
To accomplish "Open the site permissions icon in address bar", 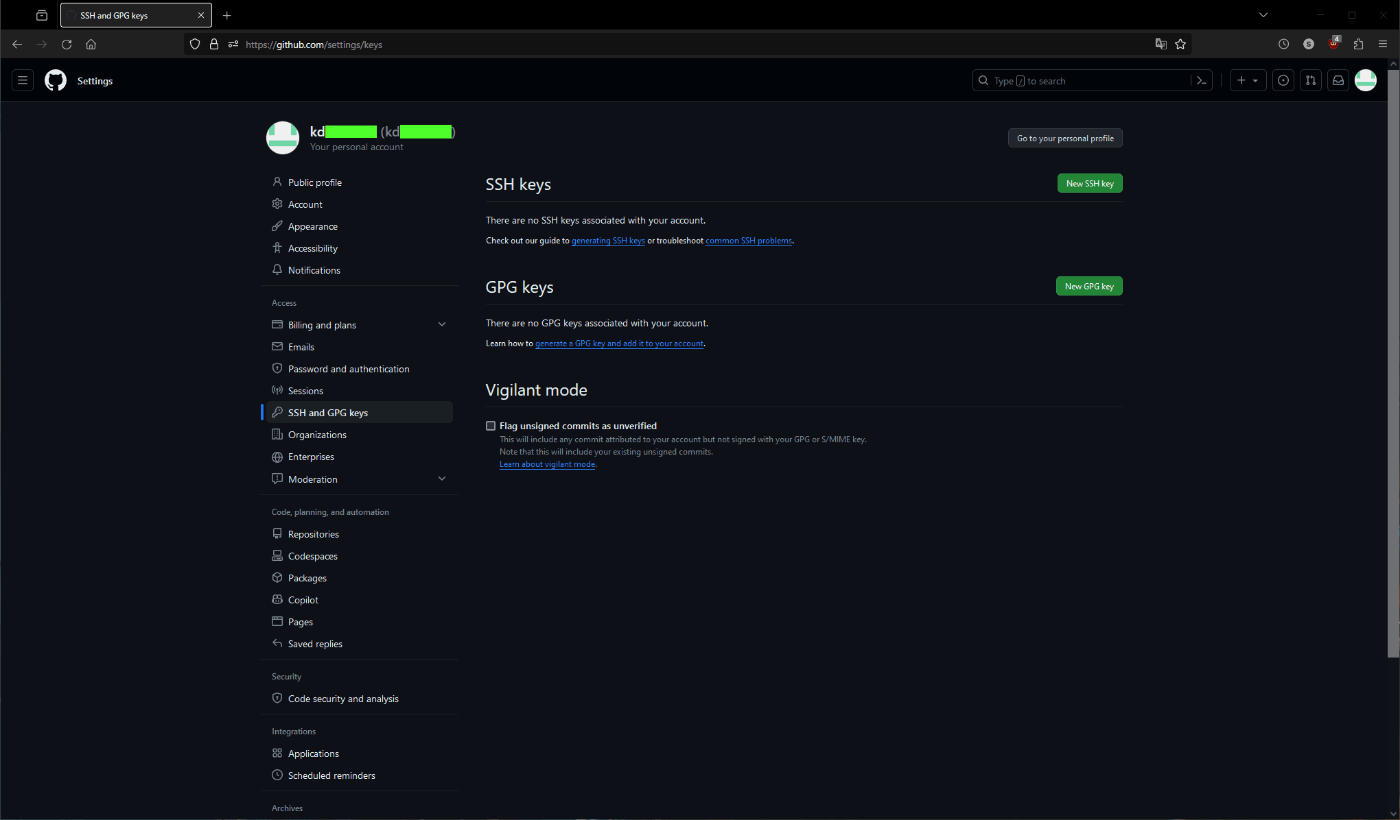I will [233, 44].
